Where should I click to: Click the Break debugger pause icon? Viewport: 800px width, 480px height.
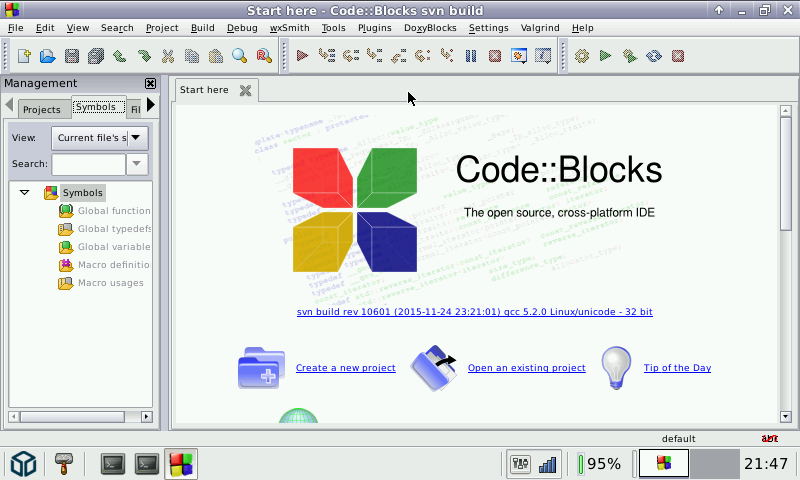(471, 55)
